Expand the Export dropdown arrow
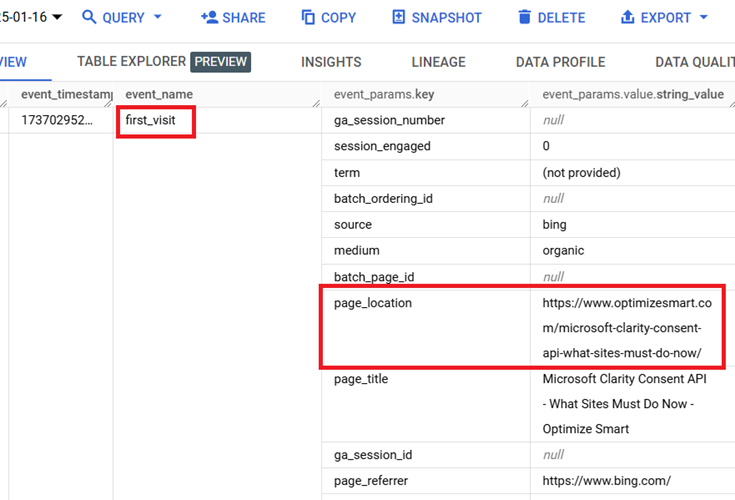This screenshot has height=500, width=735. [x=704, y=18]
